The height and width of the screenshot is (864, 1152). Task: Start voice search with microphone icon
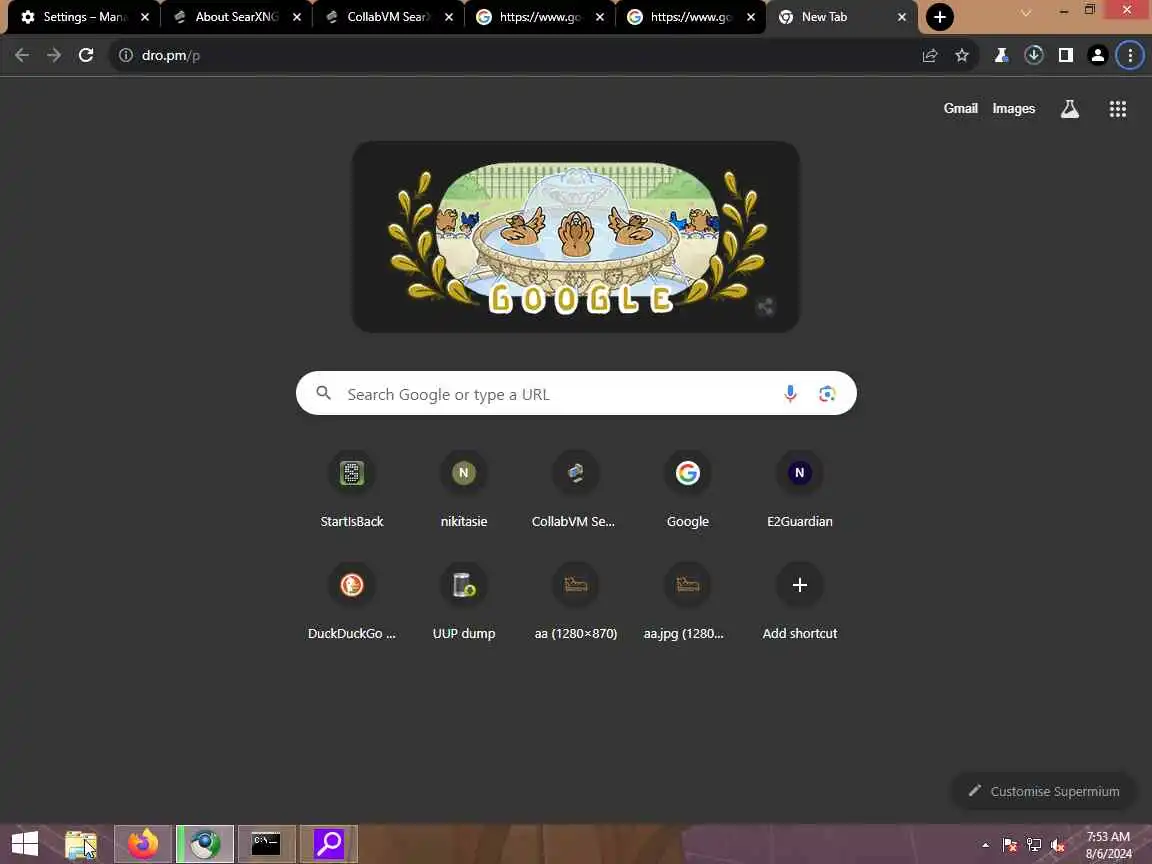(790, 394)
